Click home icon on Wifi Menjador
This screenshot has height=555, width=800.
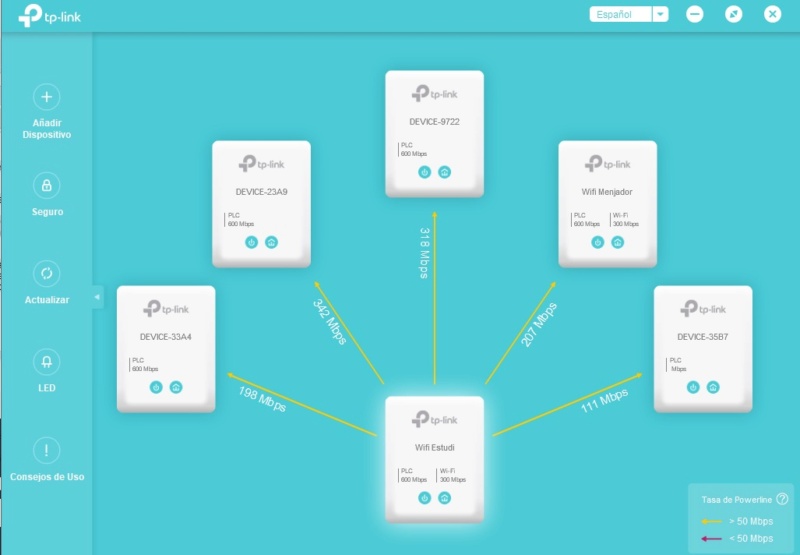(x=617, y=242)
